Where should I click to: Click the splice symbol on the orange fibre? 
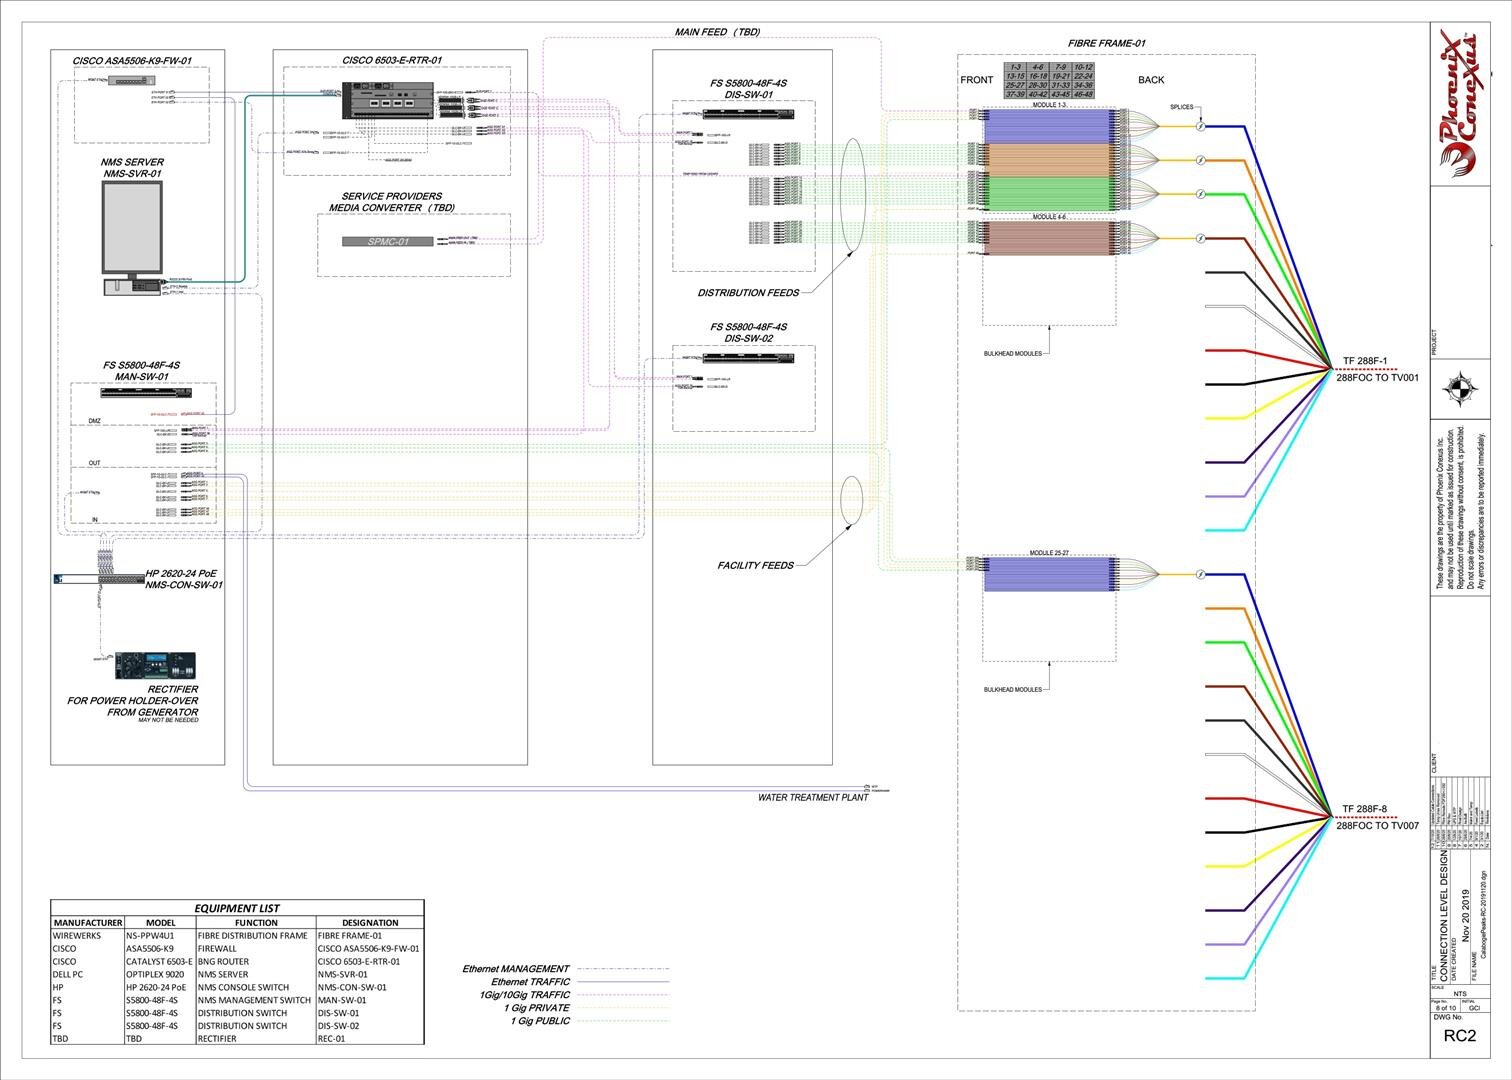coord(1200,160)
